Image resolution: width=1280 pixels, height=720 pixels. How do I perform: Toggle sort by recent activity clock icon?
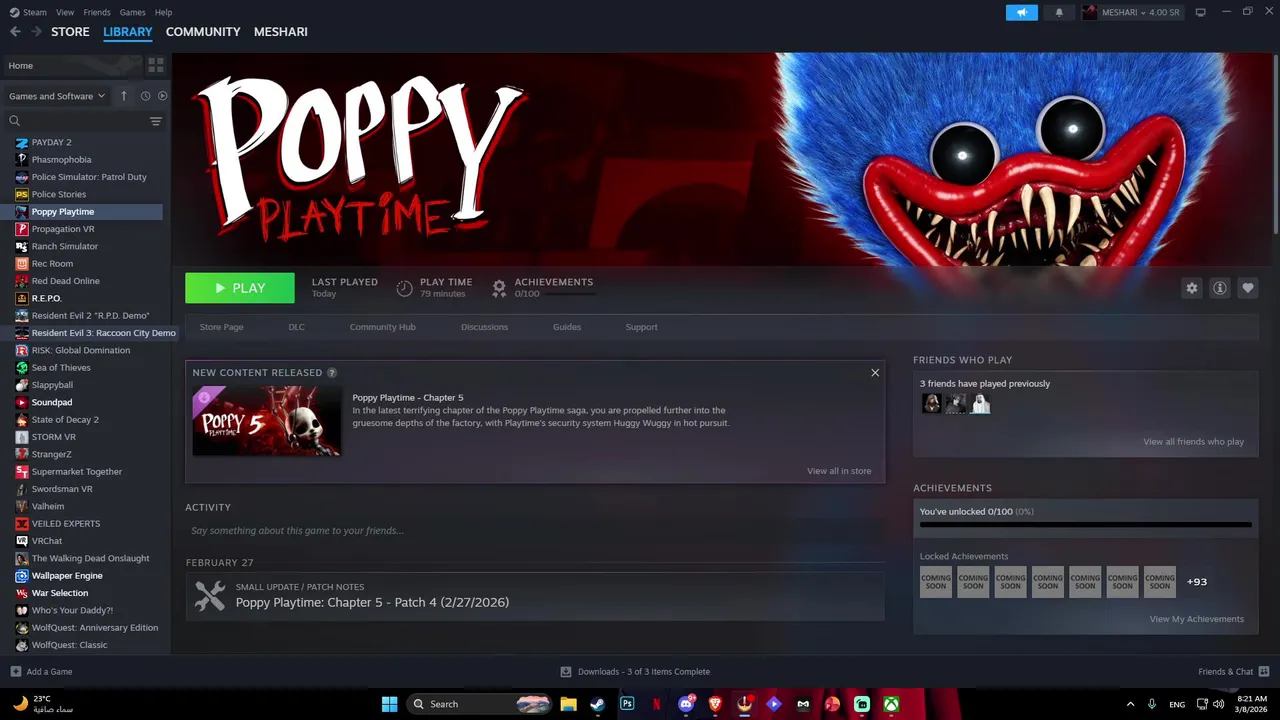(145, 96)
